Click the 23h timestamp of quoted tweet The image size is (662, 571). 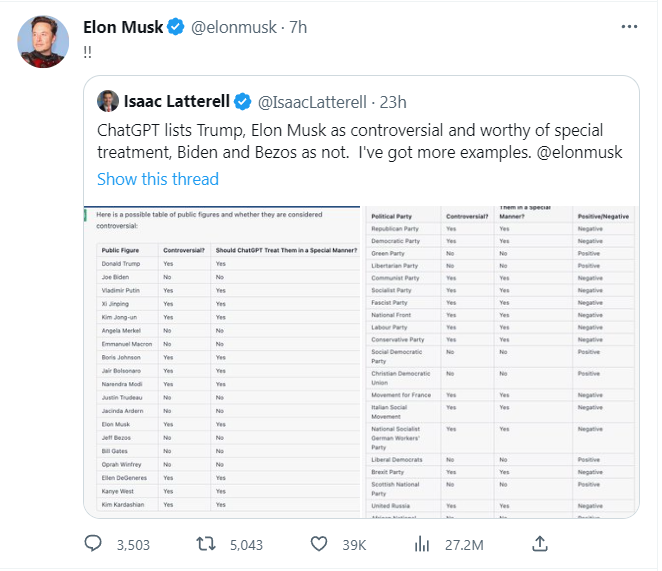coord(391,102)
